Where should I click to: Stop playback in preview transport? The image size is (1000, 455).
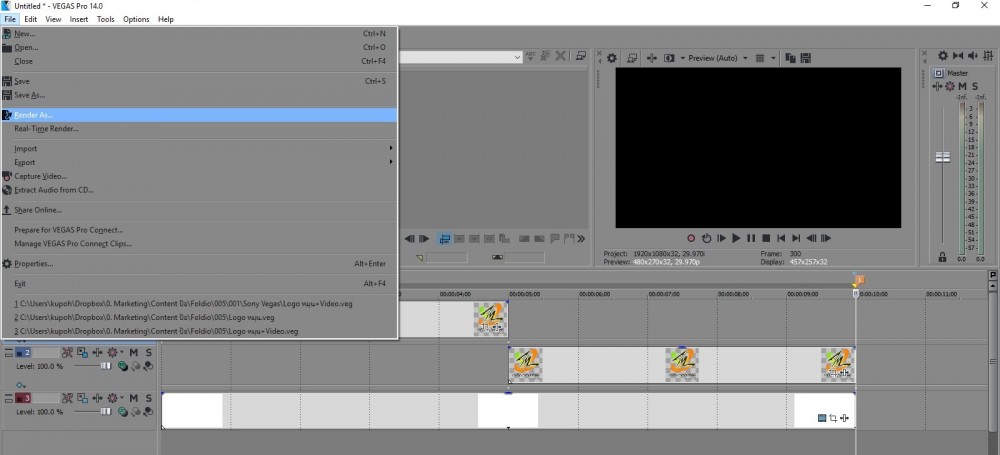point(767,238)
